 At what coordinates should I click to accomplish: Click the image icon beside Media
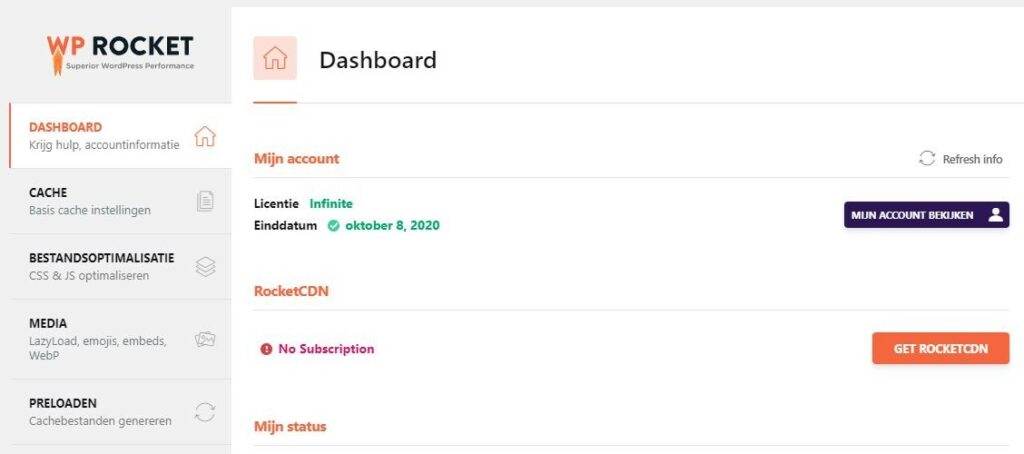pyautogui.click(x=205, y=340)
